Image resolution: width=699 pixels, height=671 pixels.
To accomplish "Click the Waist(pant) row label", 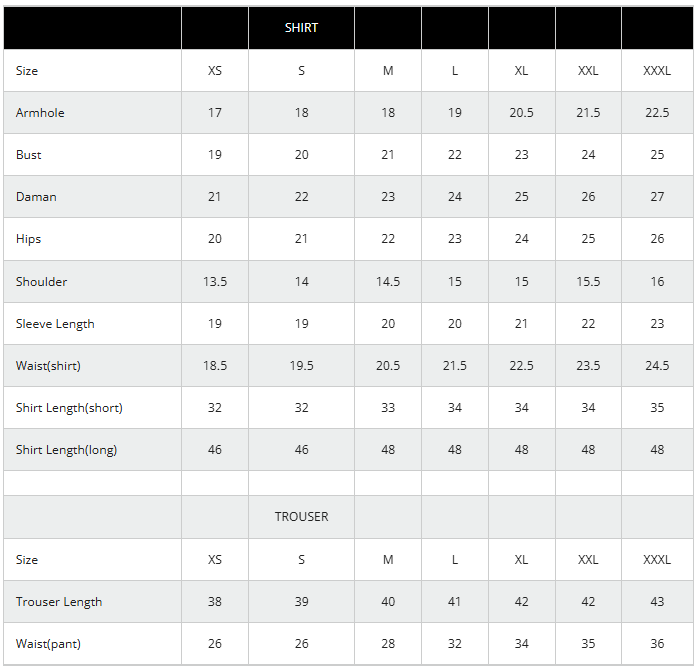I will coord(48,644).
